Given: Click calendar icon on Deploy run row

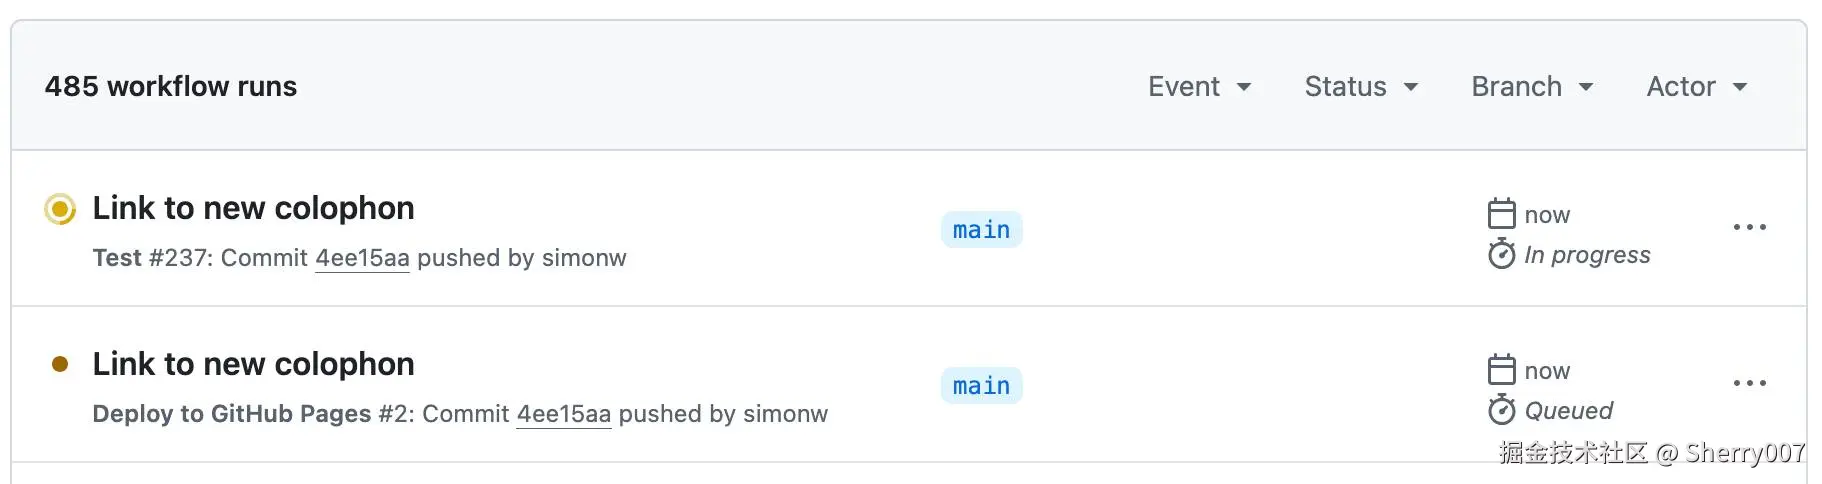Looking at the screenshot, I should (1501, 370).
